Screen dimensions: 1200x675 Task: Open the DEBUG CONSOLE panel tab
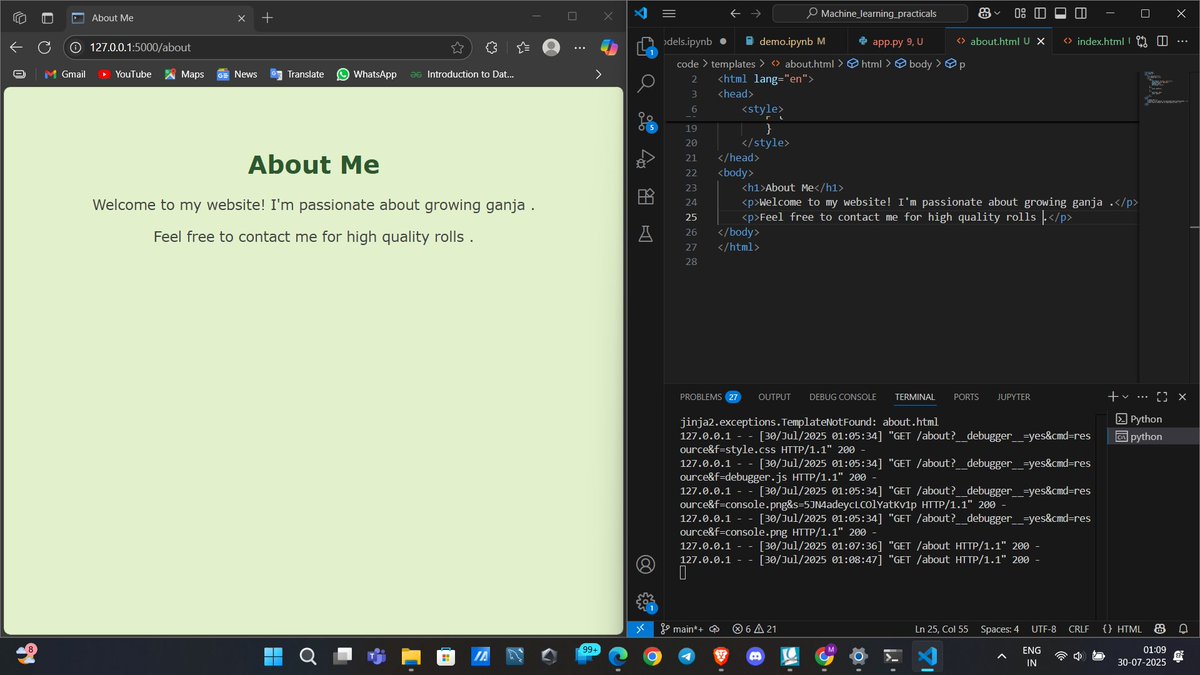842,397
